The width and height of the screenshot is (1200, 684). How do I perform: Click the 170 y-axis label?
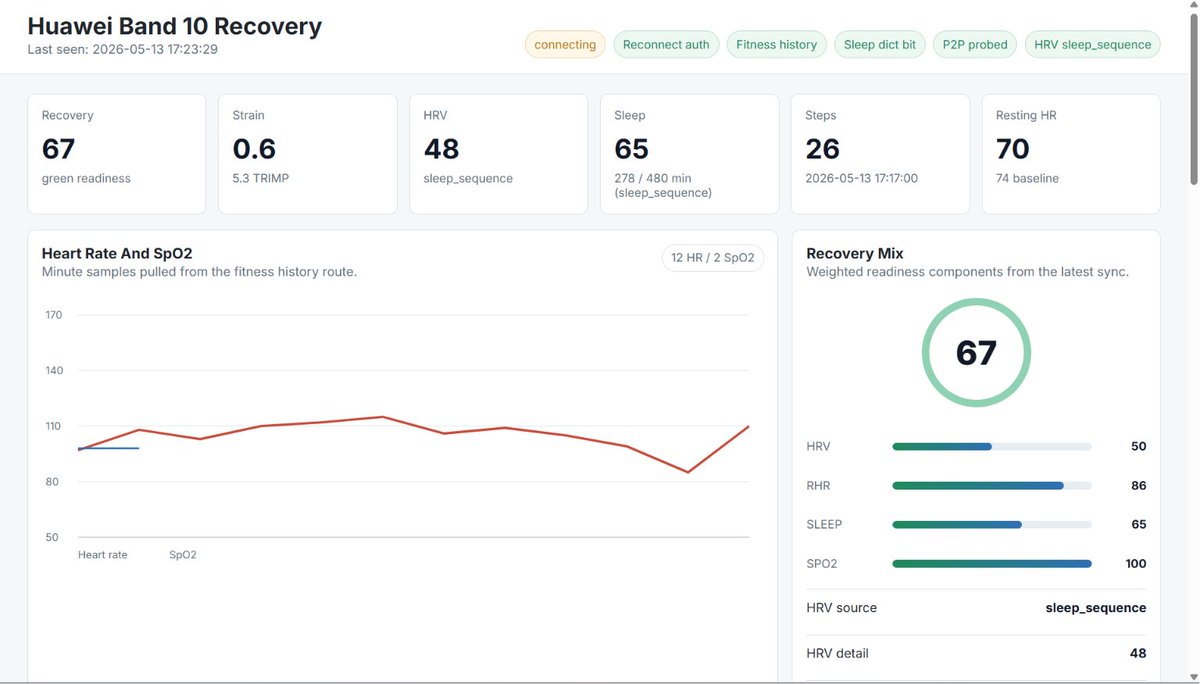click(53, 315)
